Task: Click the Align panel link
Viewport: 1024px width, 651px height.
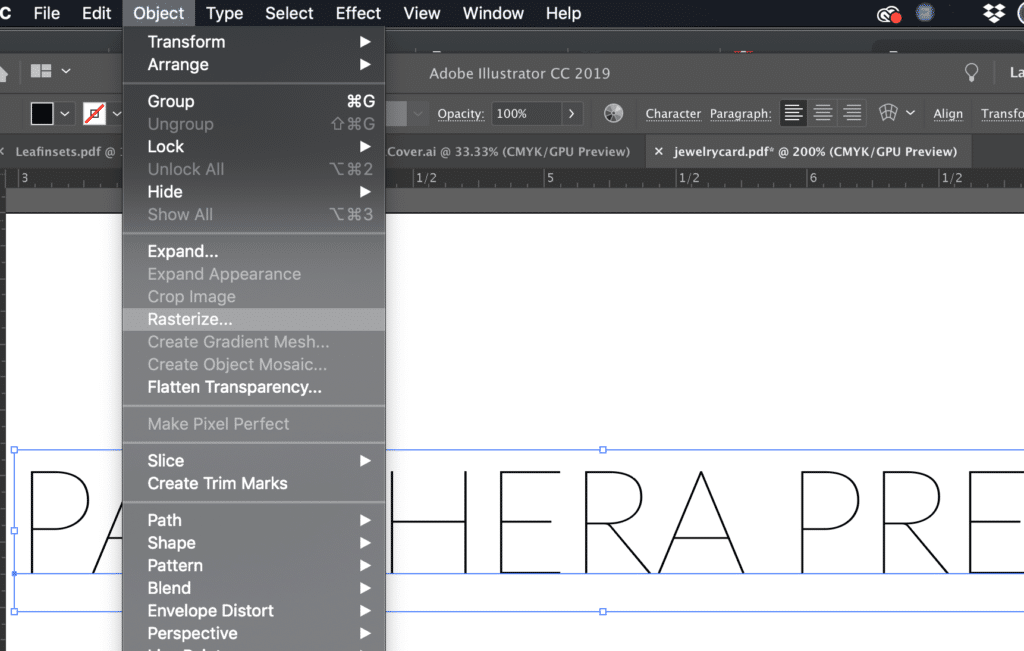Action: pos(948,114)
